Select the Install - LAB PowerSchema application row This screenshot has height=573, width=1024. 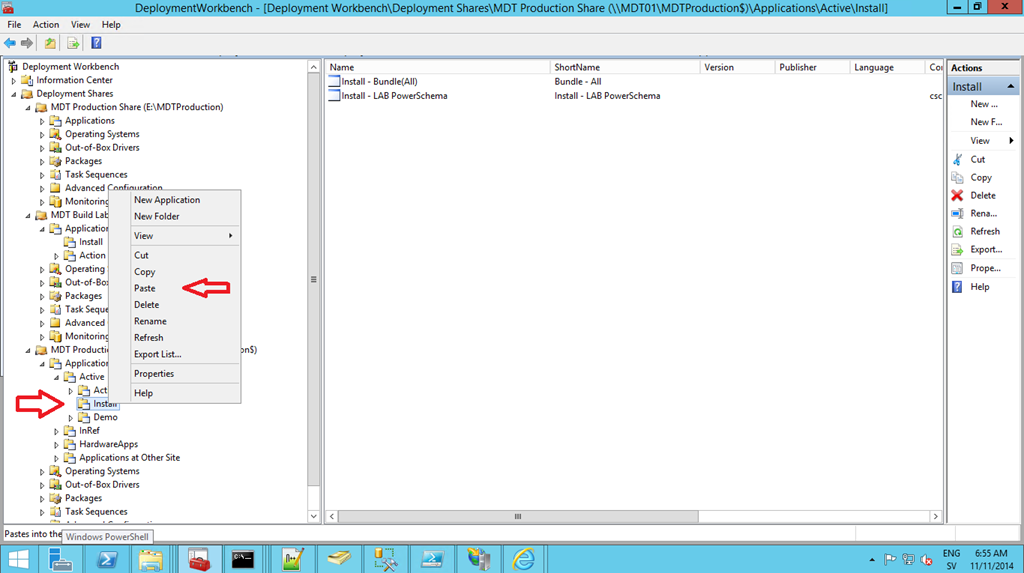(x=394, y=96)
